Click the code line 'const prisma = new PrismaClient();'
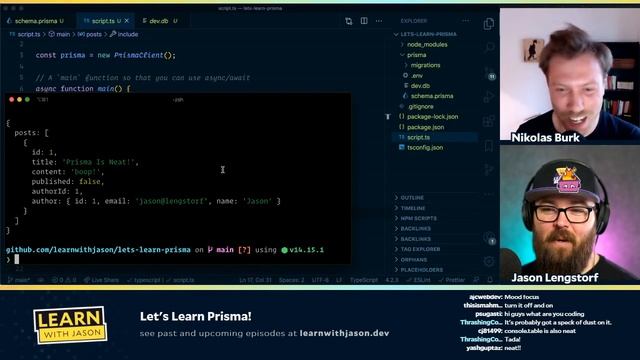 point(105,55)
